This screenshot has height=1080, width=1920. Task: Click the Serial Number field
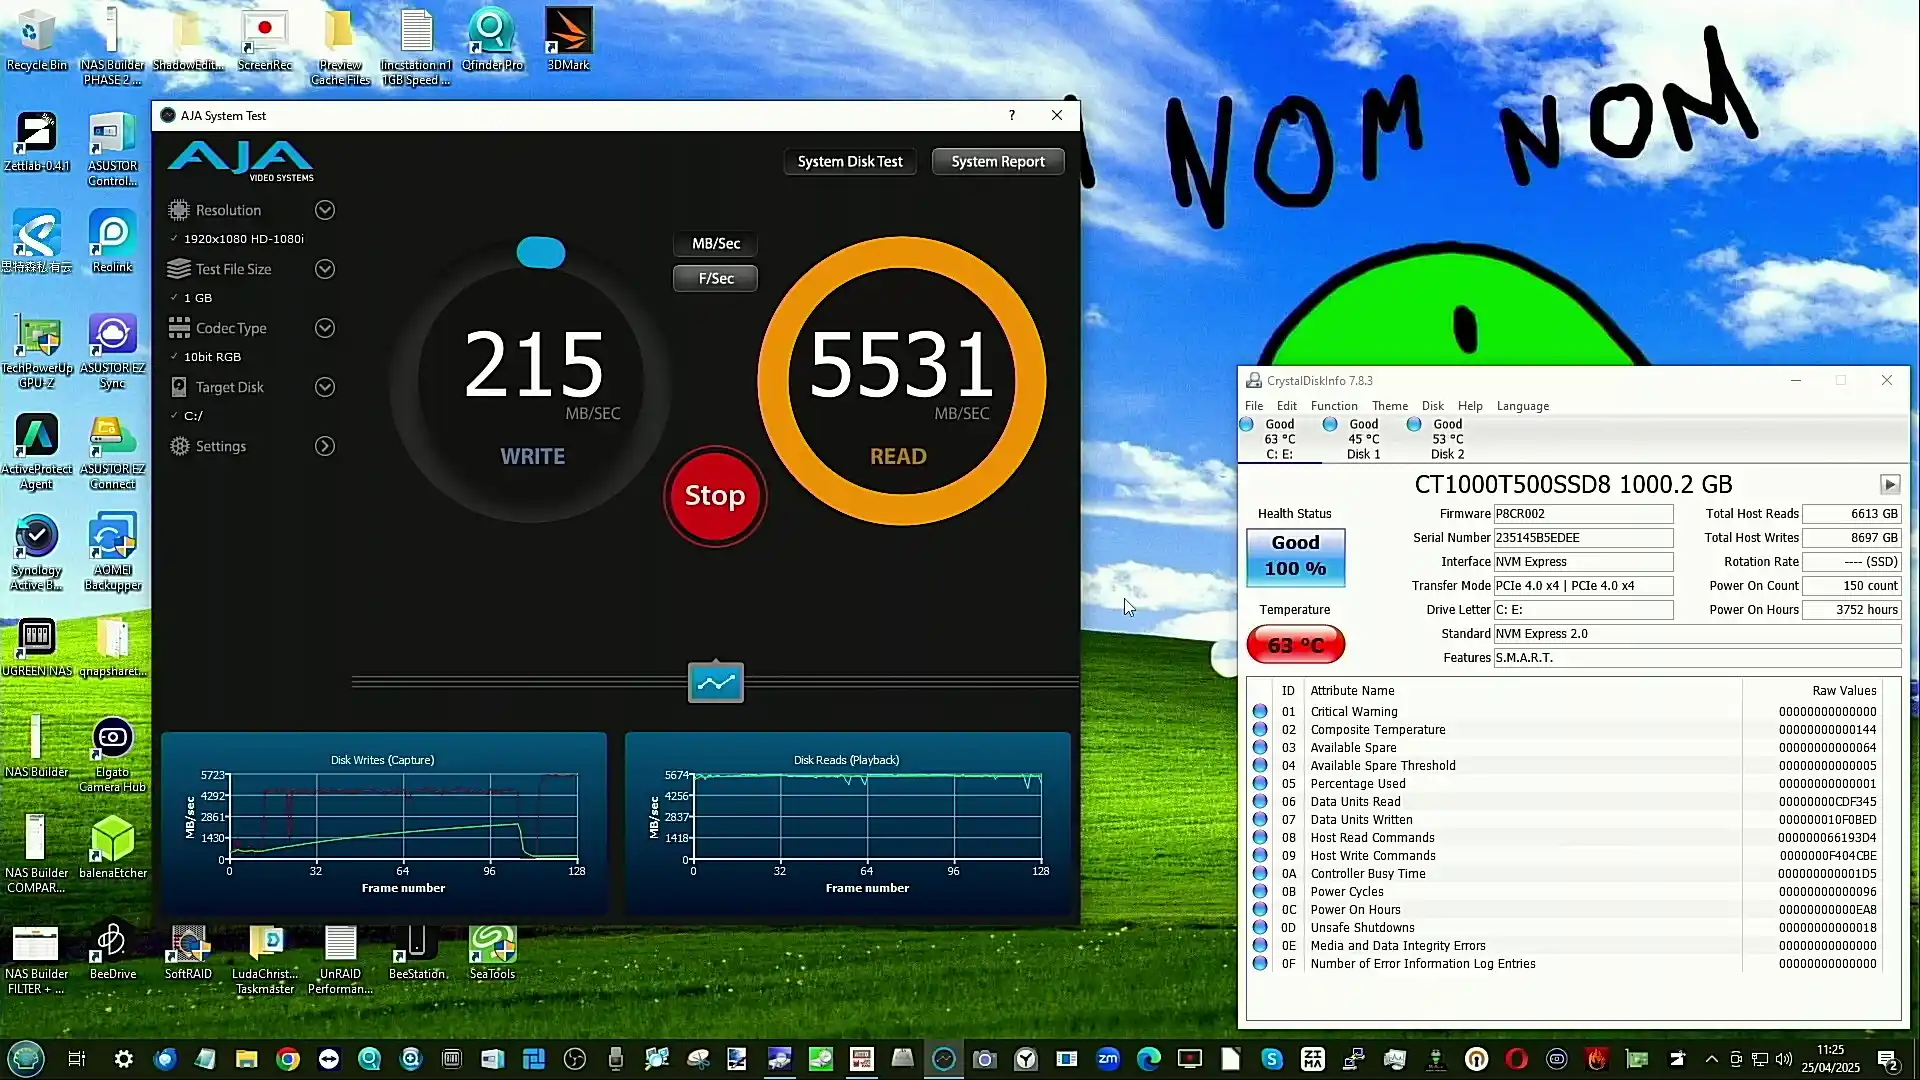click(x=1583, y=538)
